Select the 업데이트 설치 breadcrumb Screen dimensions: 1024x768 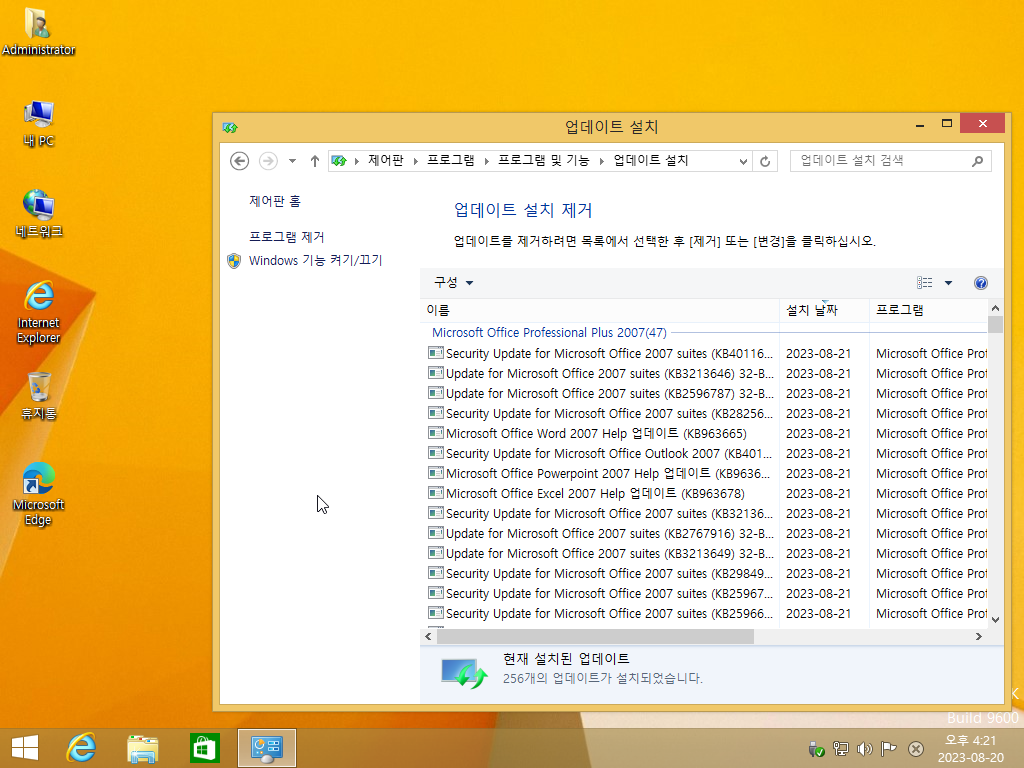point(650,161)
